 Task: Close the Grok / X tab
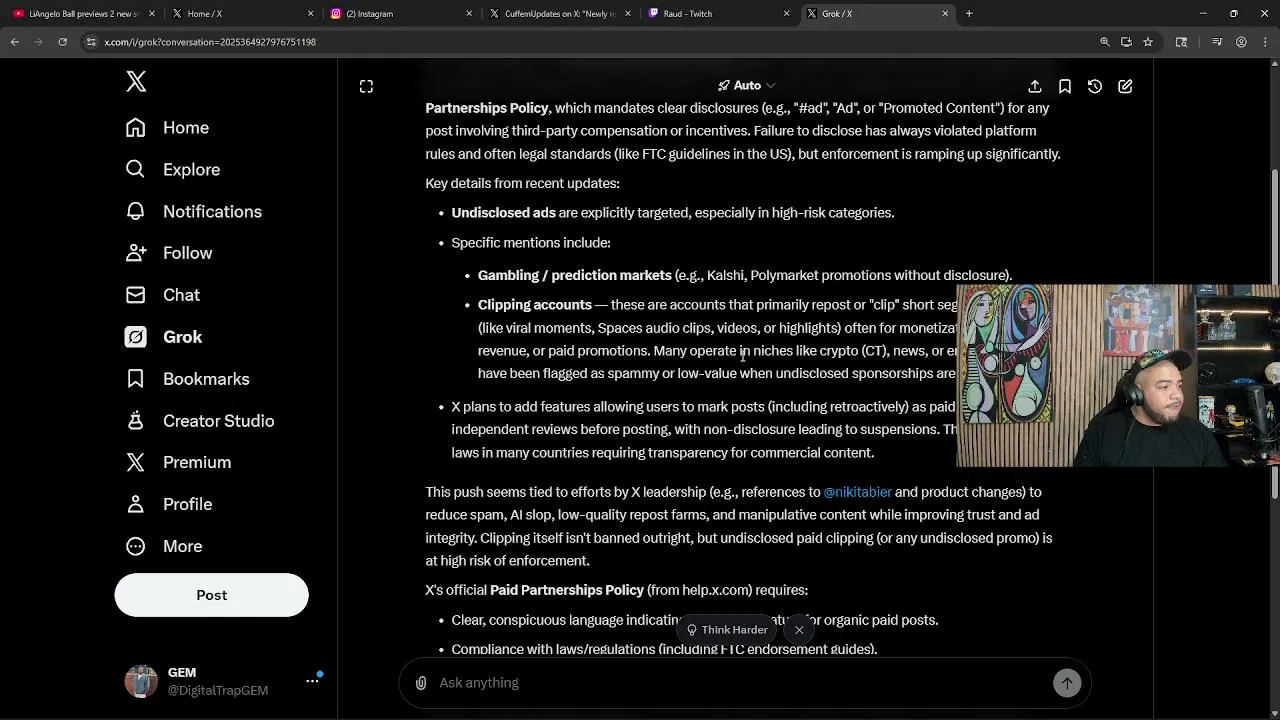tap(945, 14)
